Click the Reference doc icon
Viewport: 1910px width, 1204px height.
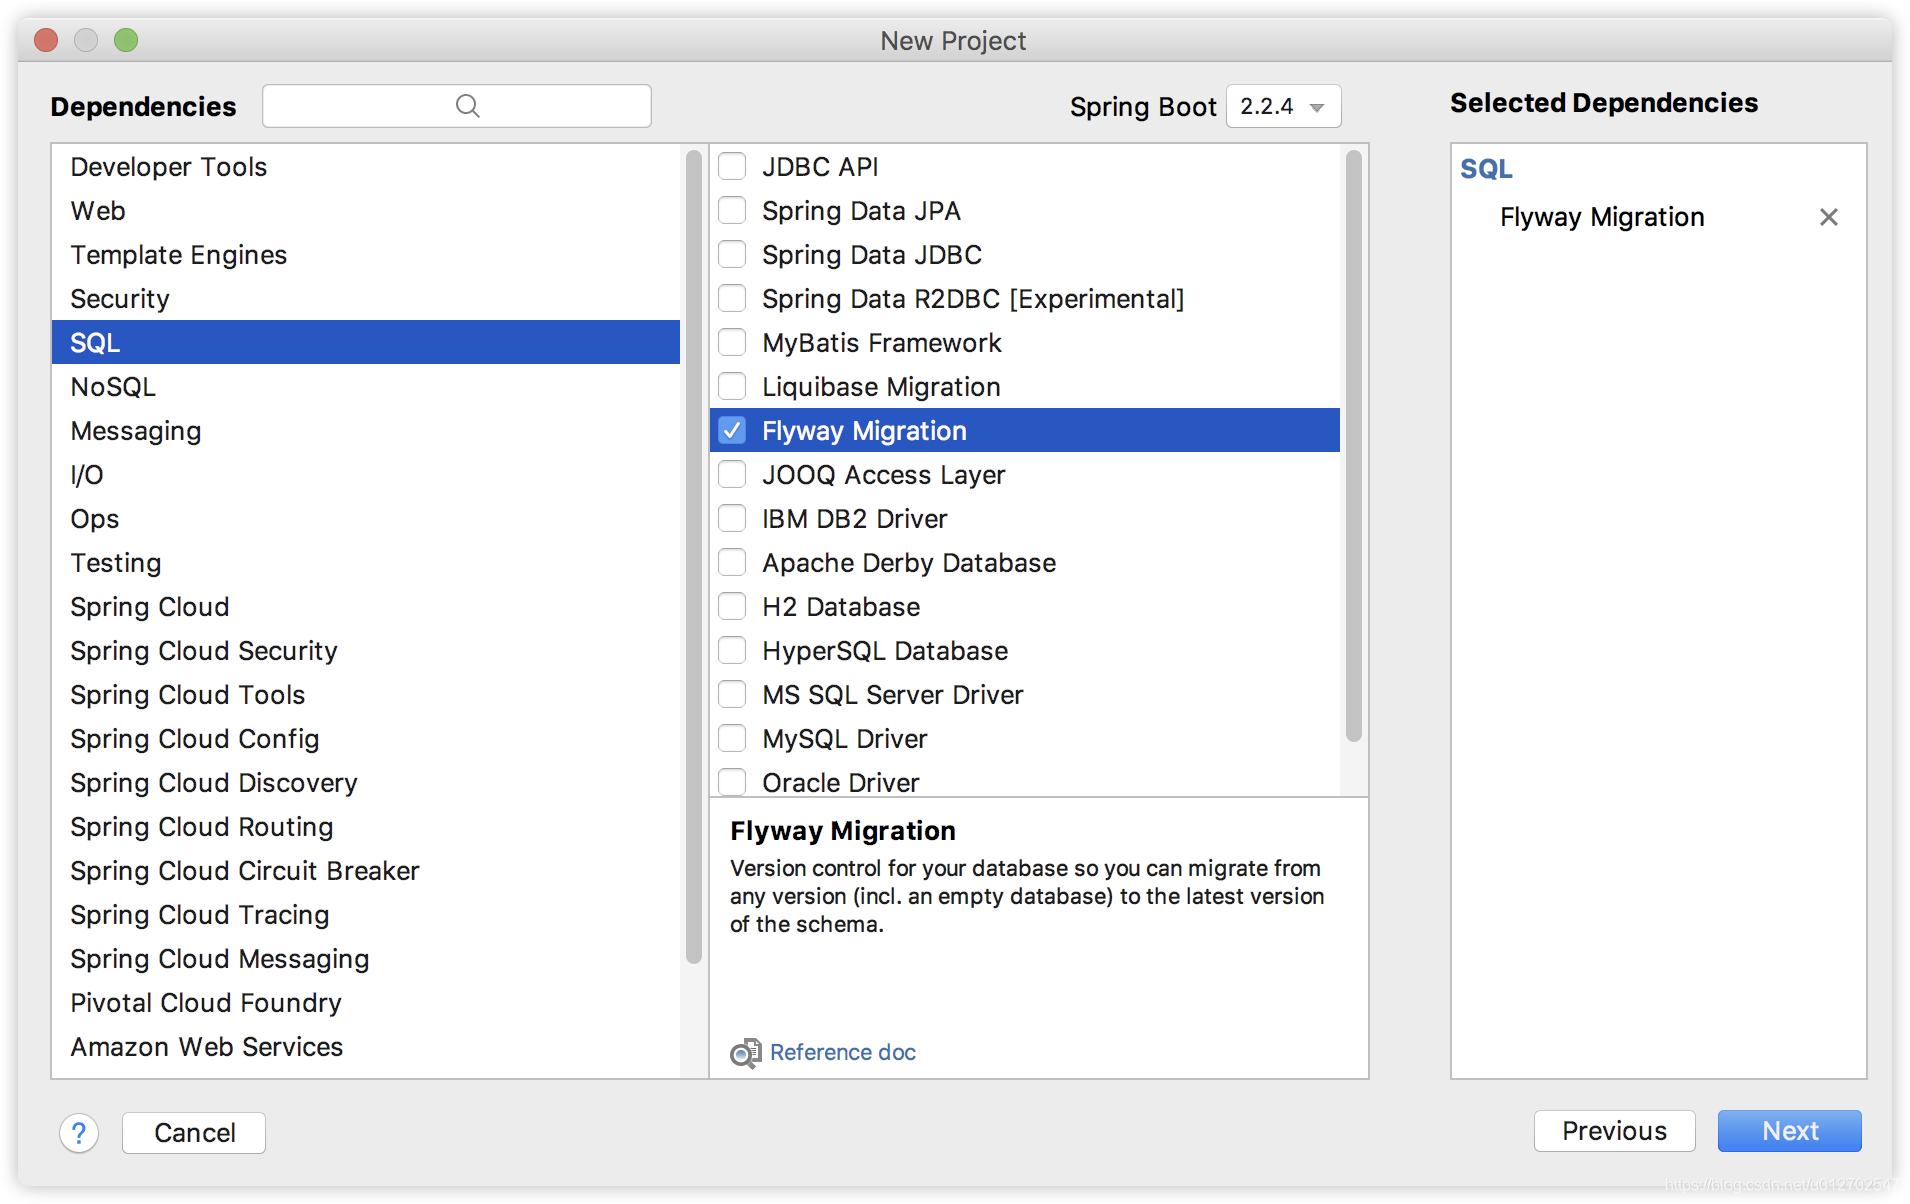click(743, 1052)
